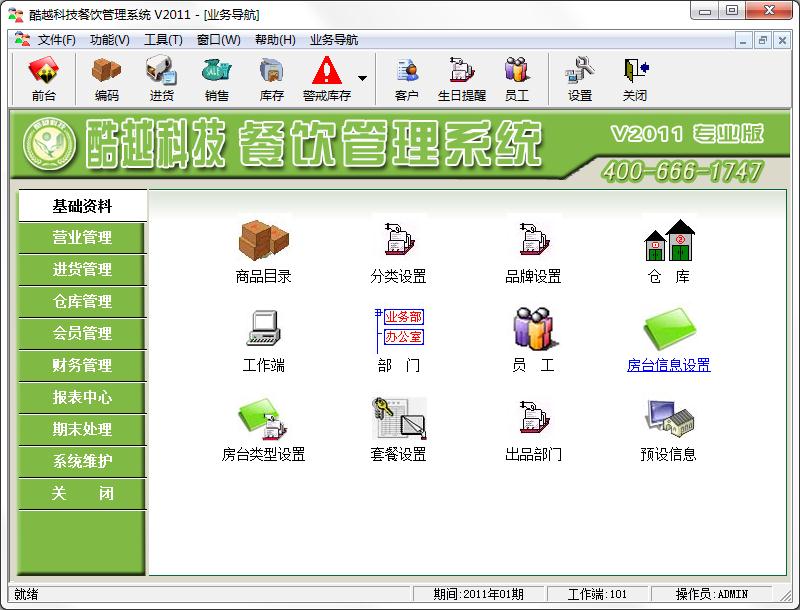The image size is (800, 610).
Task: Click the 关闭 exit door toolbar icon
Action: (635, 79)
